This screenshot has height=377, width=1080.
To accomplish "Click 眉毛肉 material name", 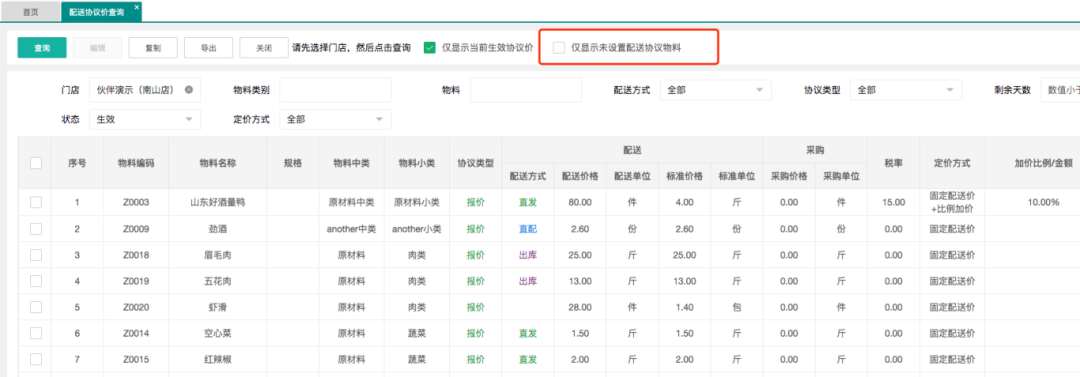I will pos(218,254).
